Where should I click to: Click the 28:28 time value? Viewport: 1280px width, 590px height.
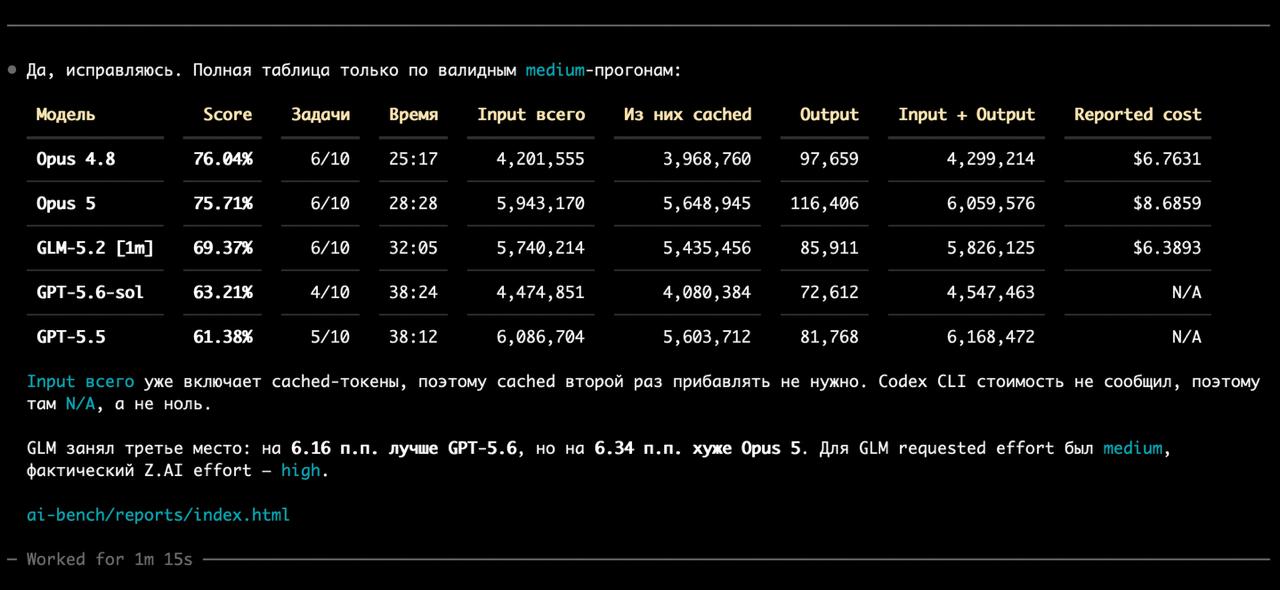(414, 203)
